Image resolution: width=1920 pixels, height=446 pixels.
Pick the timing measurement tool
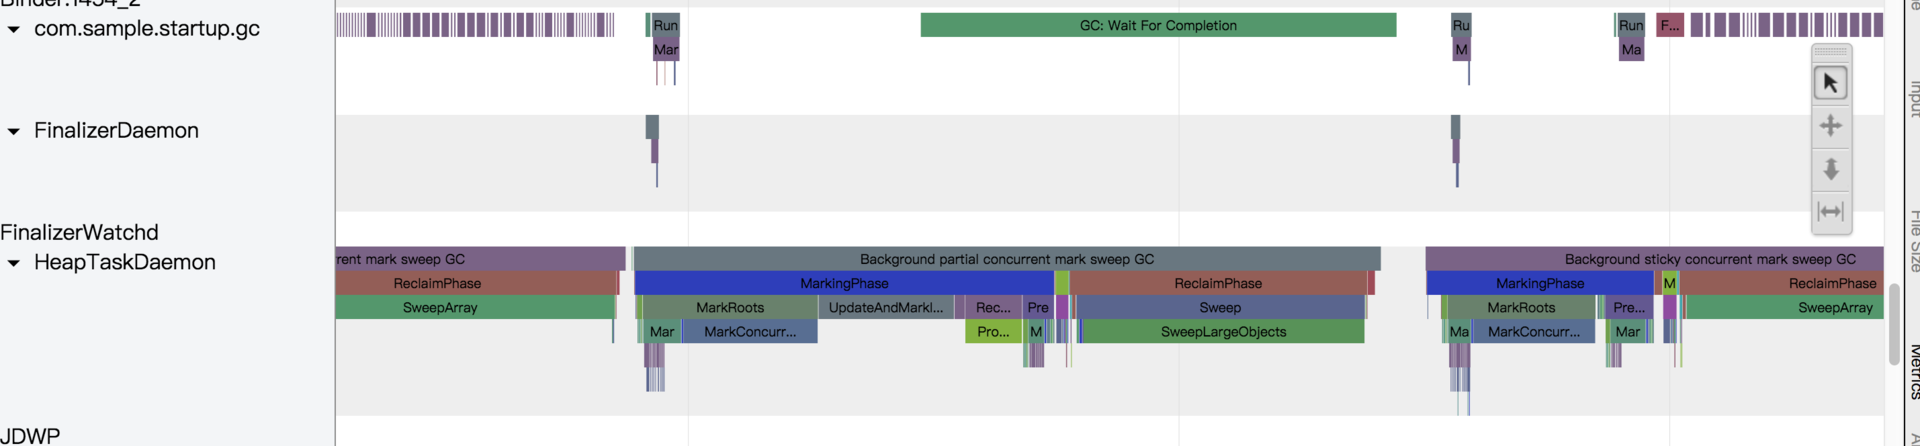pyautogui.click(x=1830, y=211)
